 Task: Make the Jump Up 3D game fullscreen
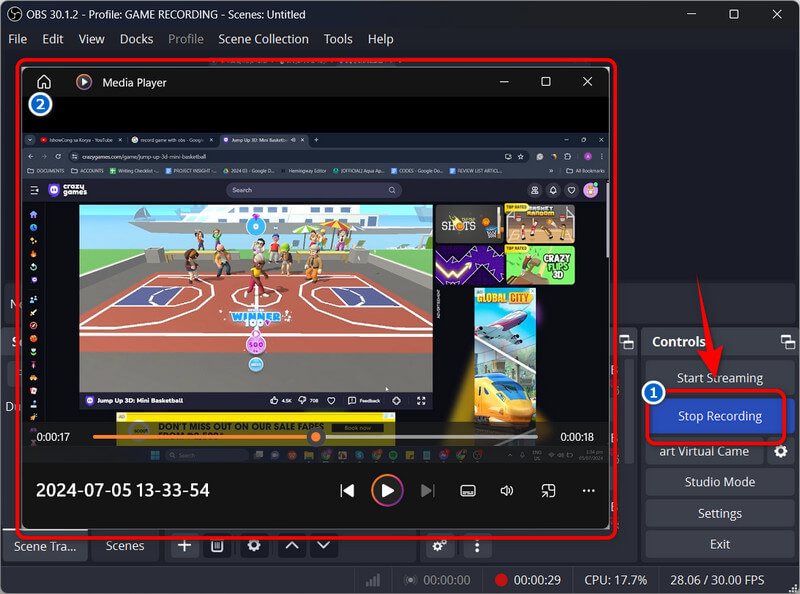(421, 401)
